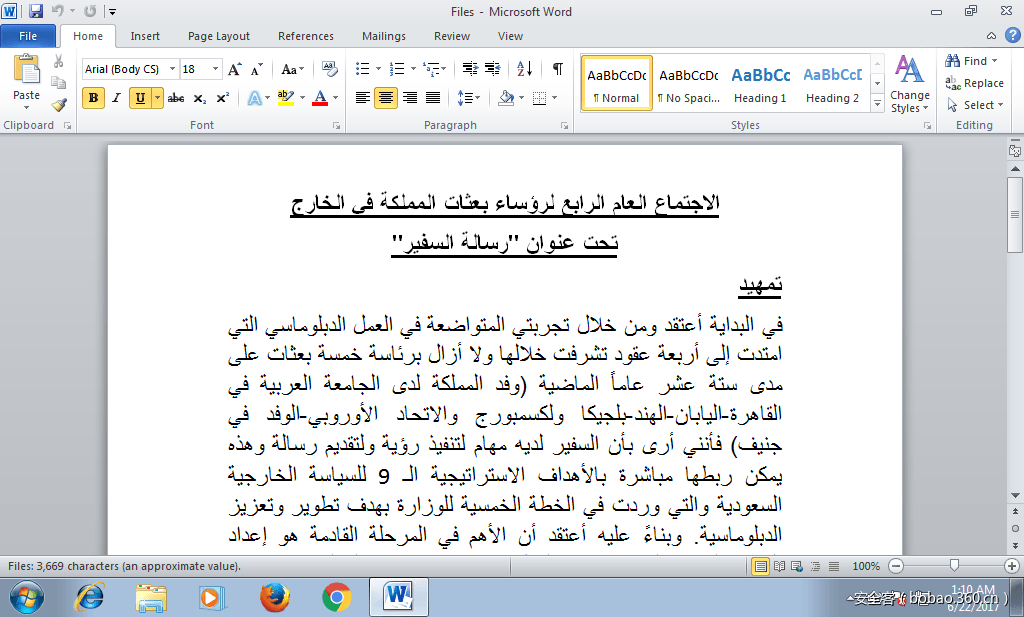Apply bold formatting to text
This screenshot has height=617, width=1024.
click(92, 99)
